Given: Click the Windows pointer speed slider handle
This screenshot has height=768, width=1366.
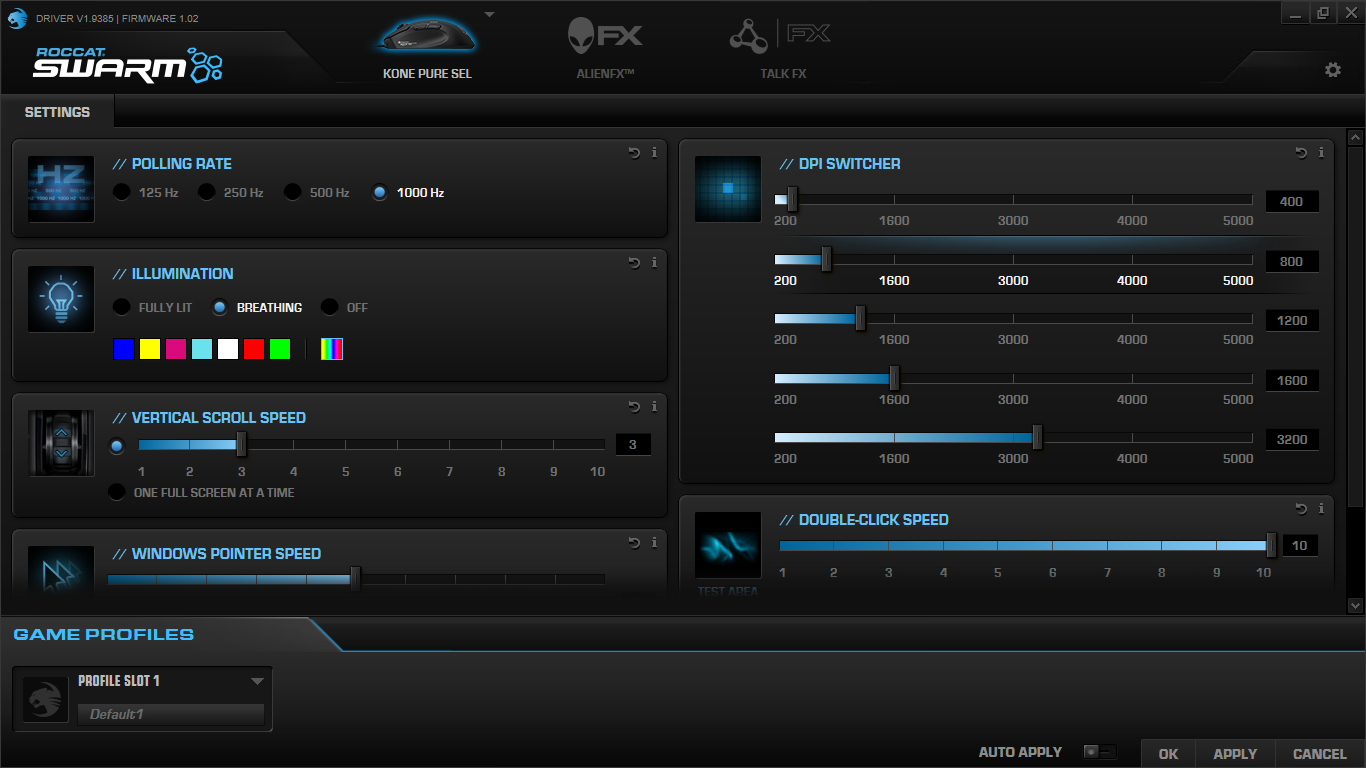Looking at the screenshot, I should [355, 579].
